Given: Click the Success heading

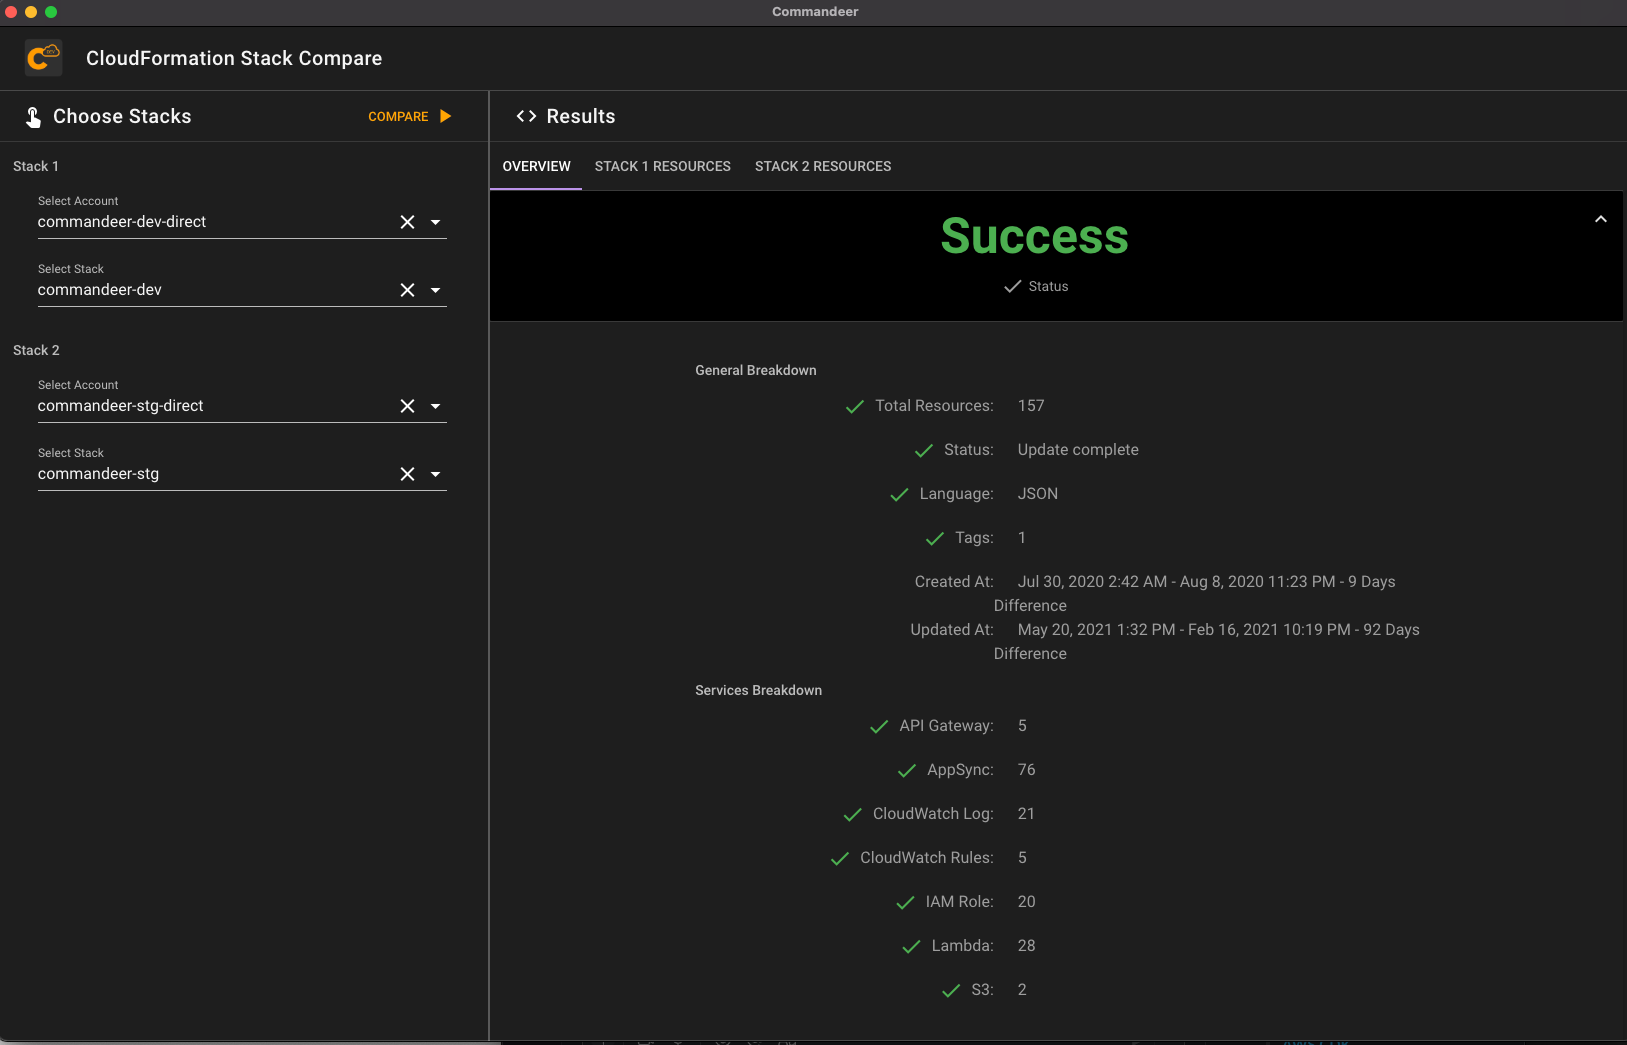Looking at the screenshot, I should click(x=1034, y=236).
